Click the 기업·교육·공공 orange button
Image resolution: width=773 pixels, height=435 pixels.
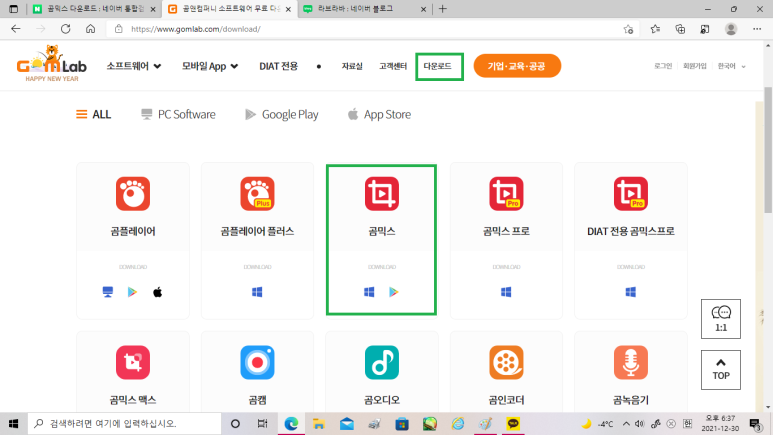coord(517,66)
